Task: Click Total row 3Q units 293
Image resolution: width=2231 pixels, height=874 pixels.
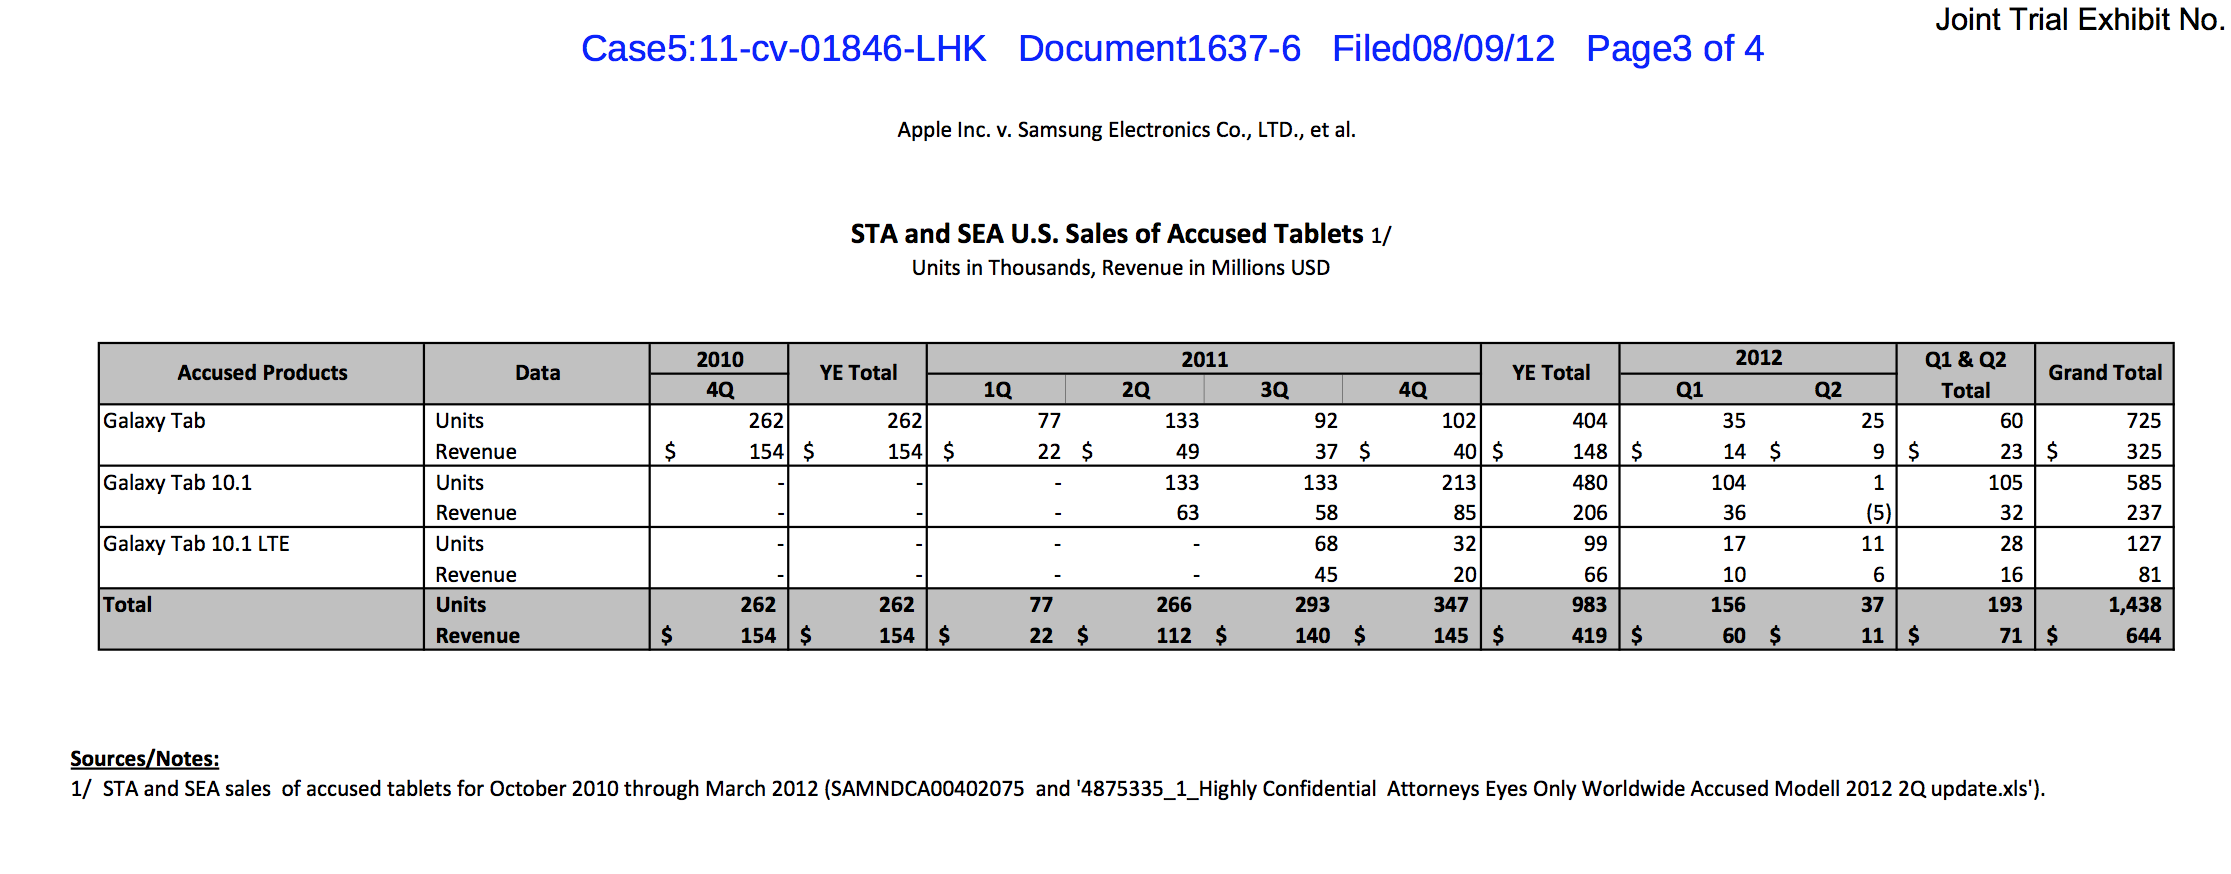Action: pyautogui.click(x=1312, y=605)
